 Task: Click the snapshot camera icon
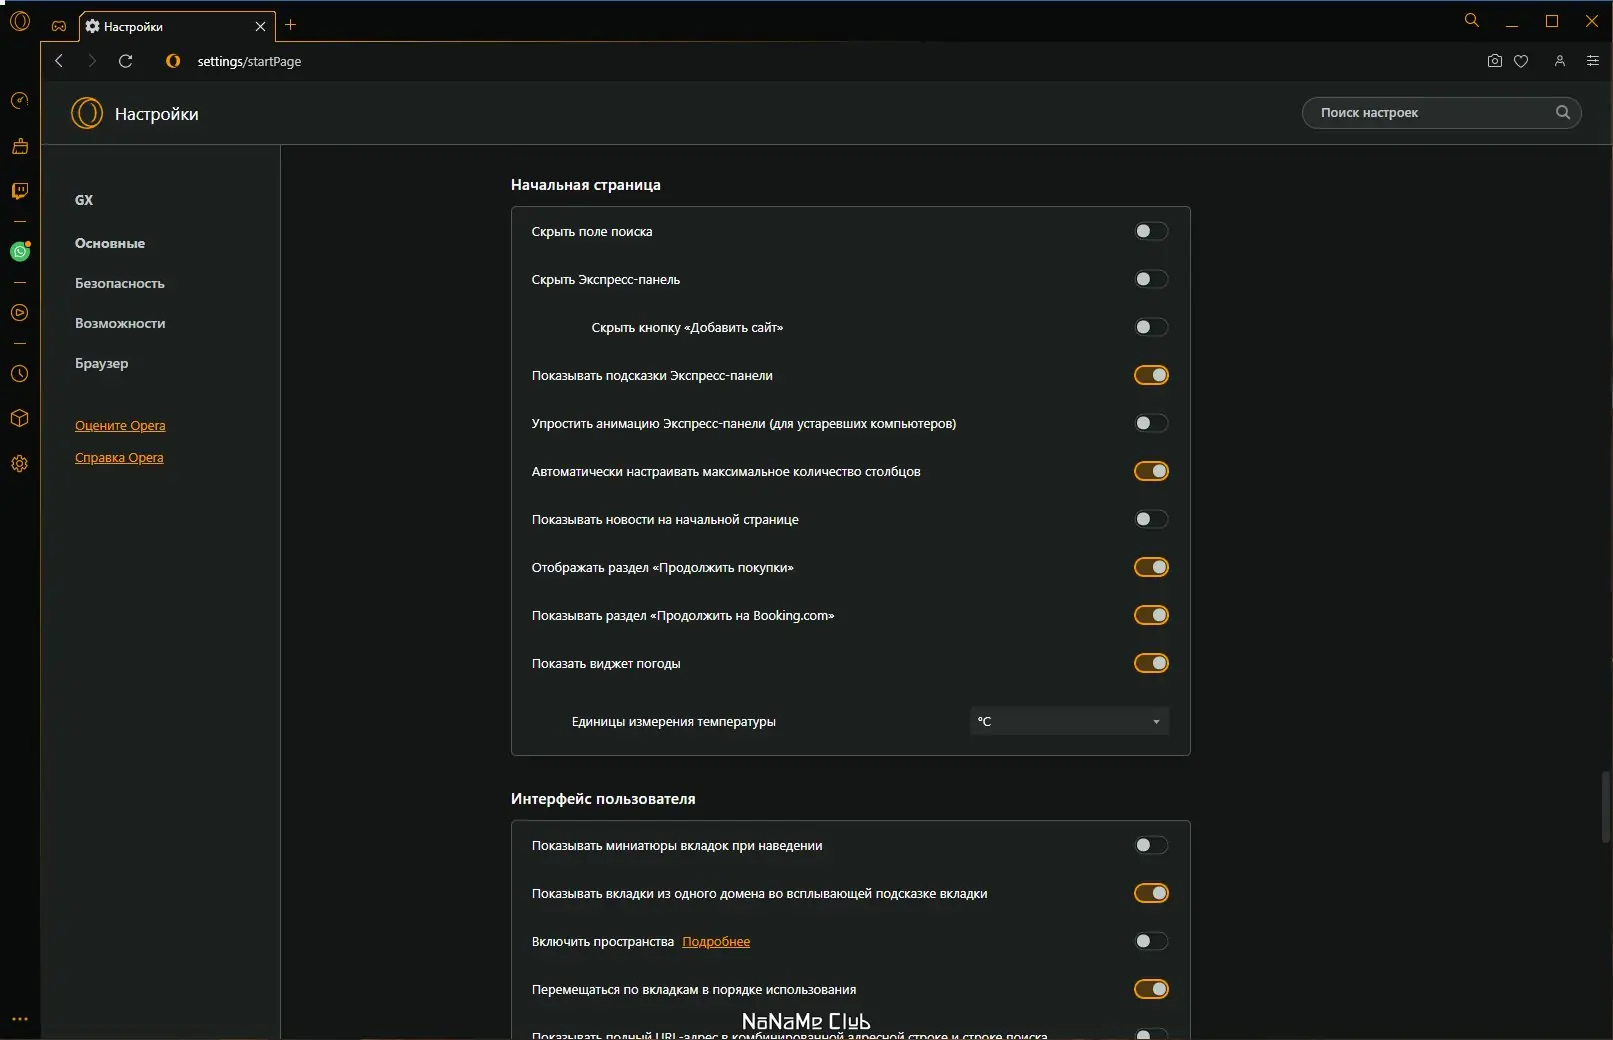1494,61
